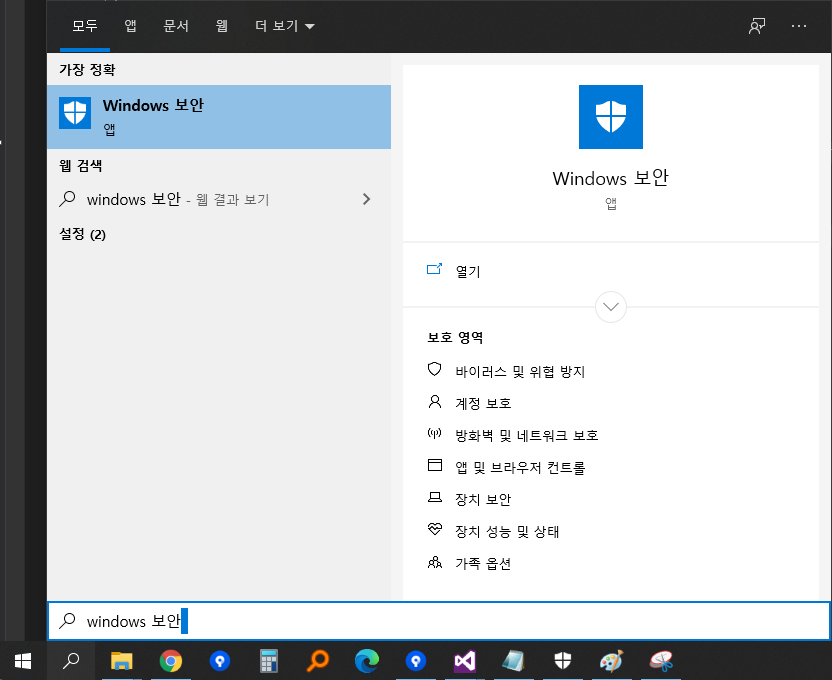Click the laptop icon for device security
Image resolution: width=832 pixels, height=680 pixels.
click(435, 497)
